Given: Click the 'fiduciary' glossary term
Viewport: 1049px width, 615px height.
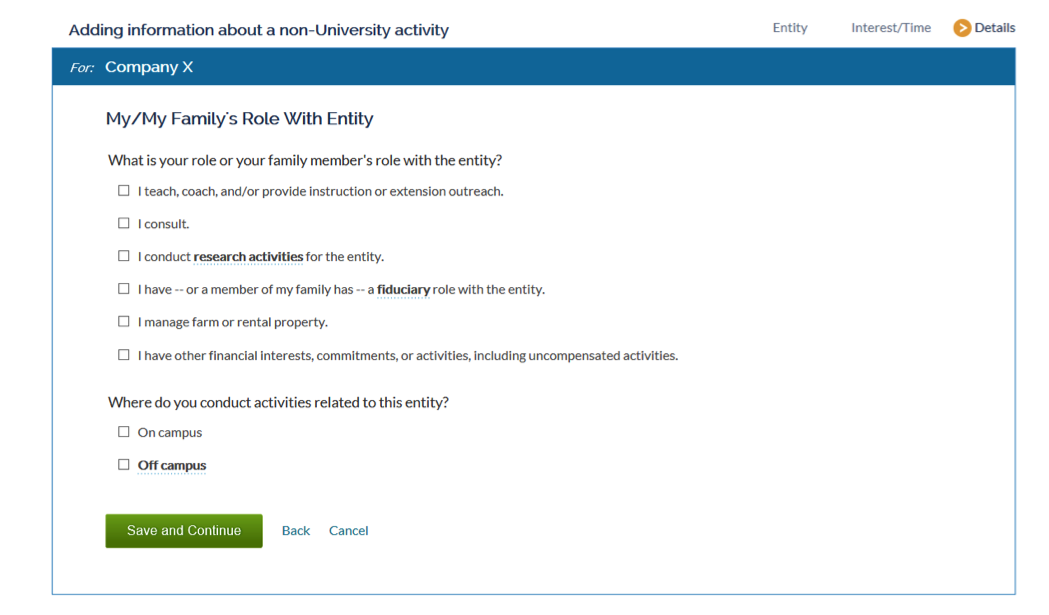Looking at the screenshot, I should click(x=403, y=289).
